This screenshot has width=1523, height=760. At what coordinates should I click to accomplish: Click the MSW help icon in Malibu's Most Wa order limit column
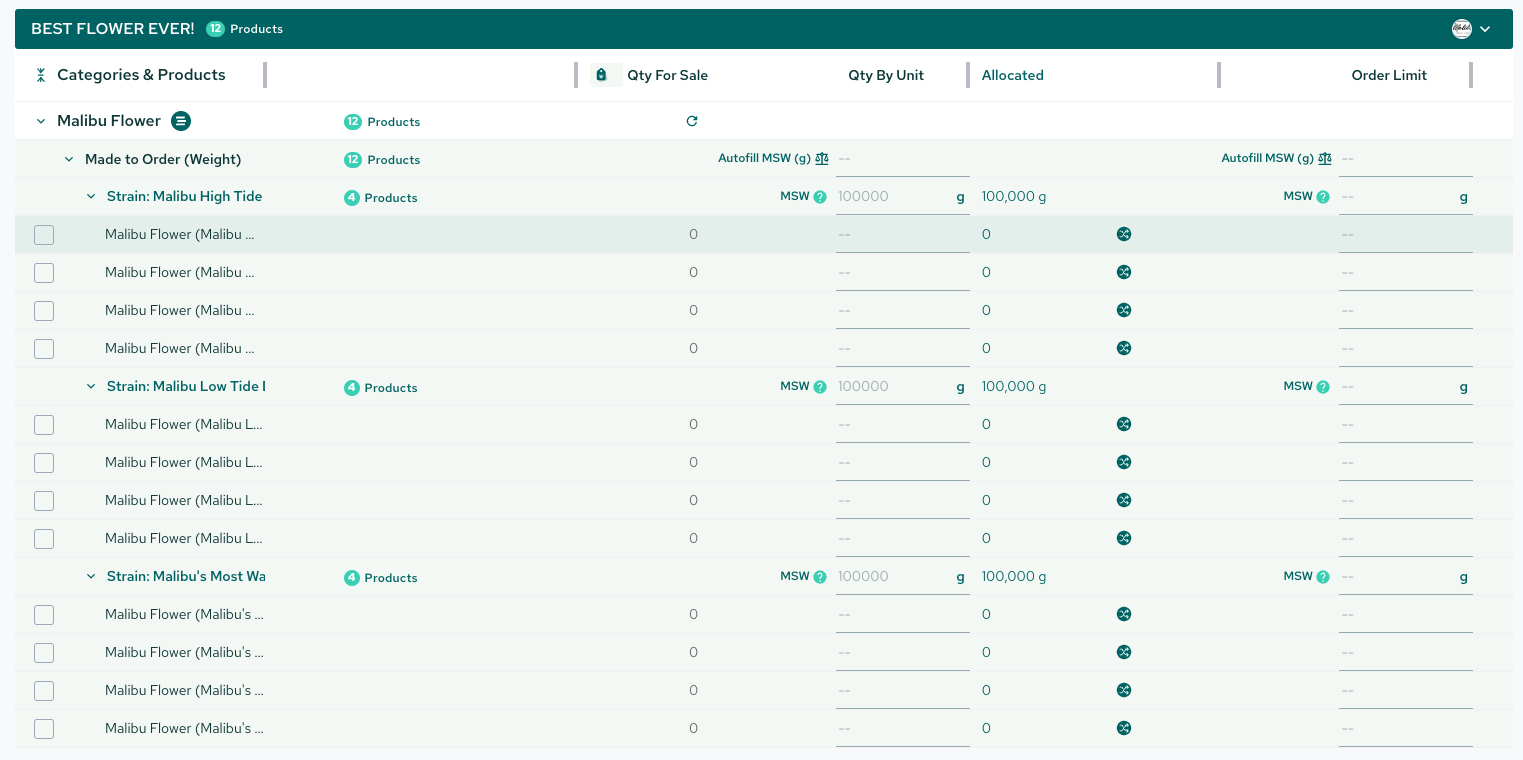pos(1323,577)
